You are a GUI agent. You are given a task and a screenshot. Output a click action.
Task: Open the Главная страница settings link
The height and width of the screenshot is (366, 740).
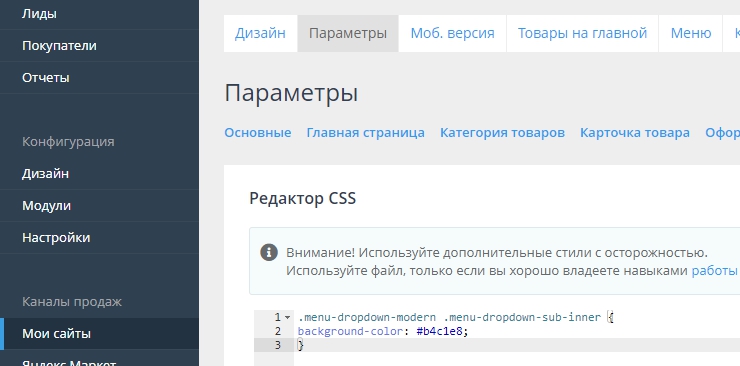365,133
